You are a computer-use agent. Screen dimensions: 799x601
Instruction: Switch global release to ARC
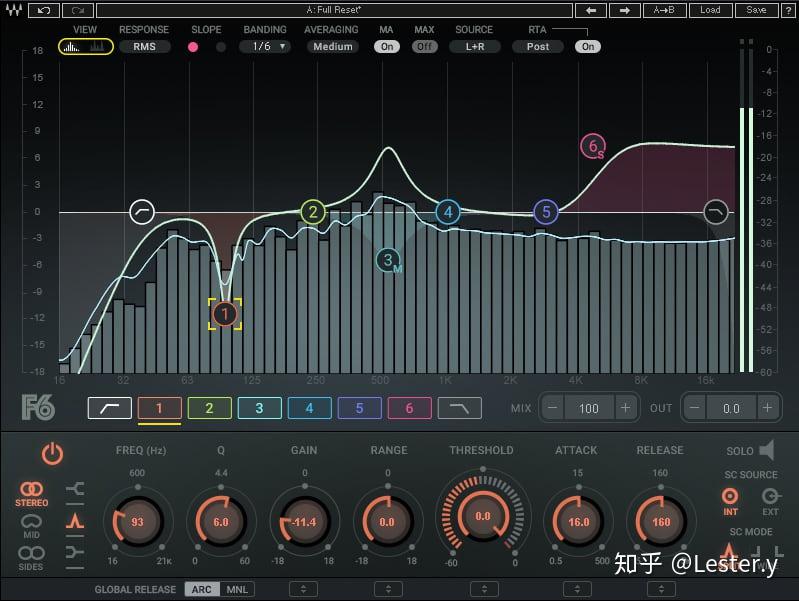tap(202, 589)
